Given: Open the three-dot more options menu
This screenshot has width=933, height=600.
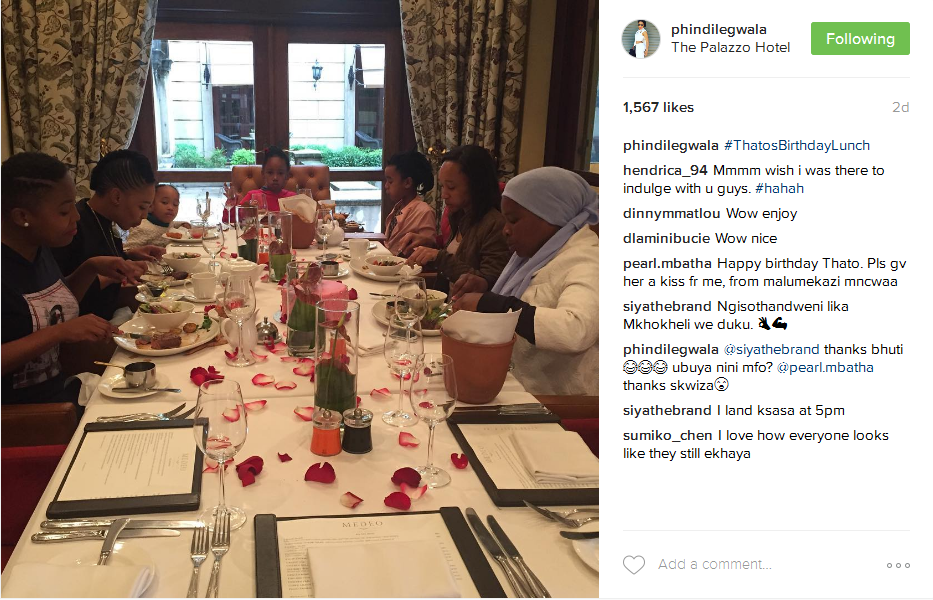Looking at the screenshot, I should 898,565.
